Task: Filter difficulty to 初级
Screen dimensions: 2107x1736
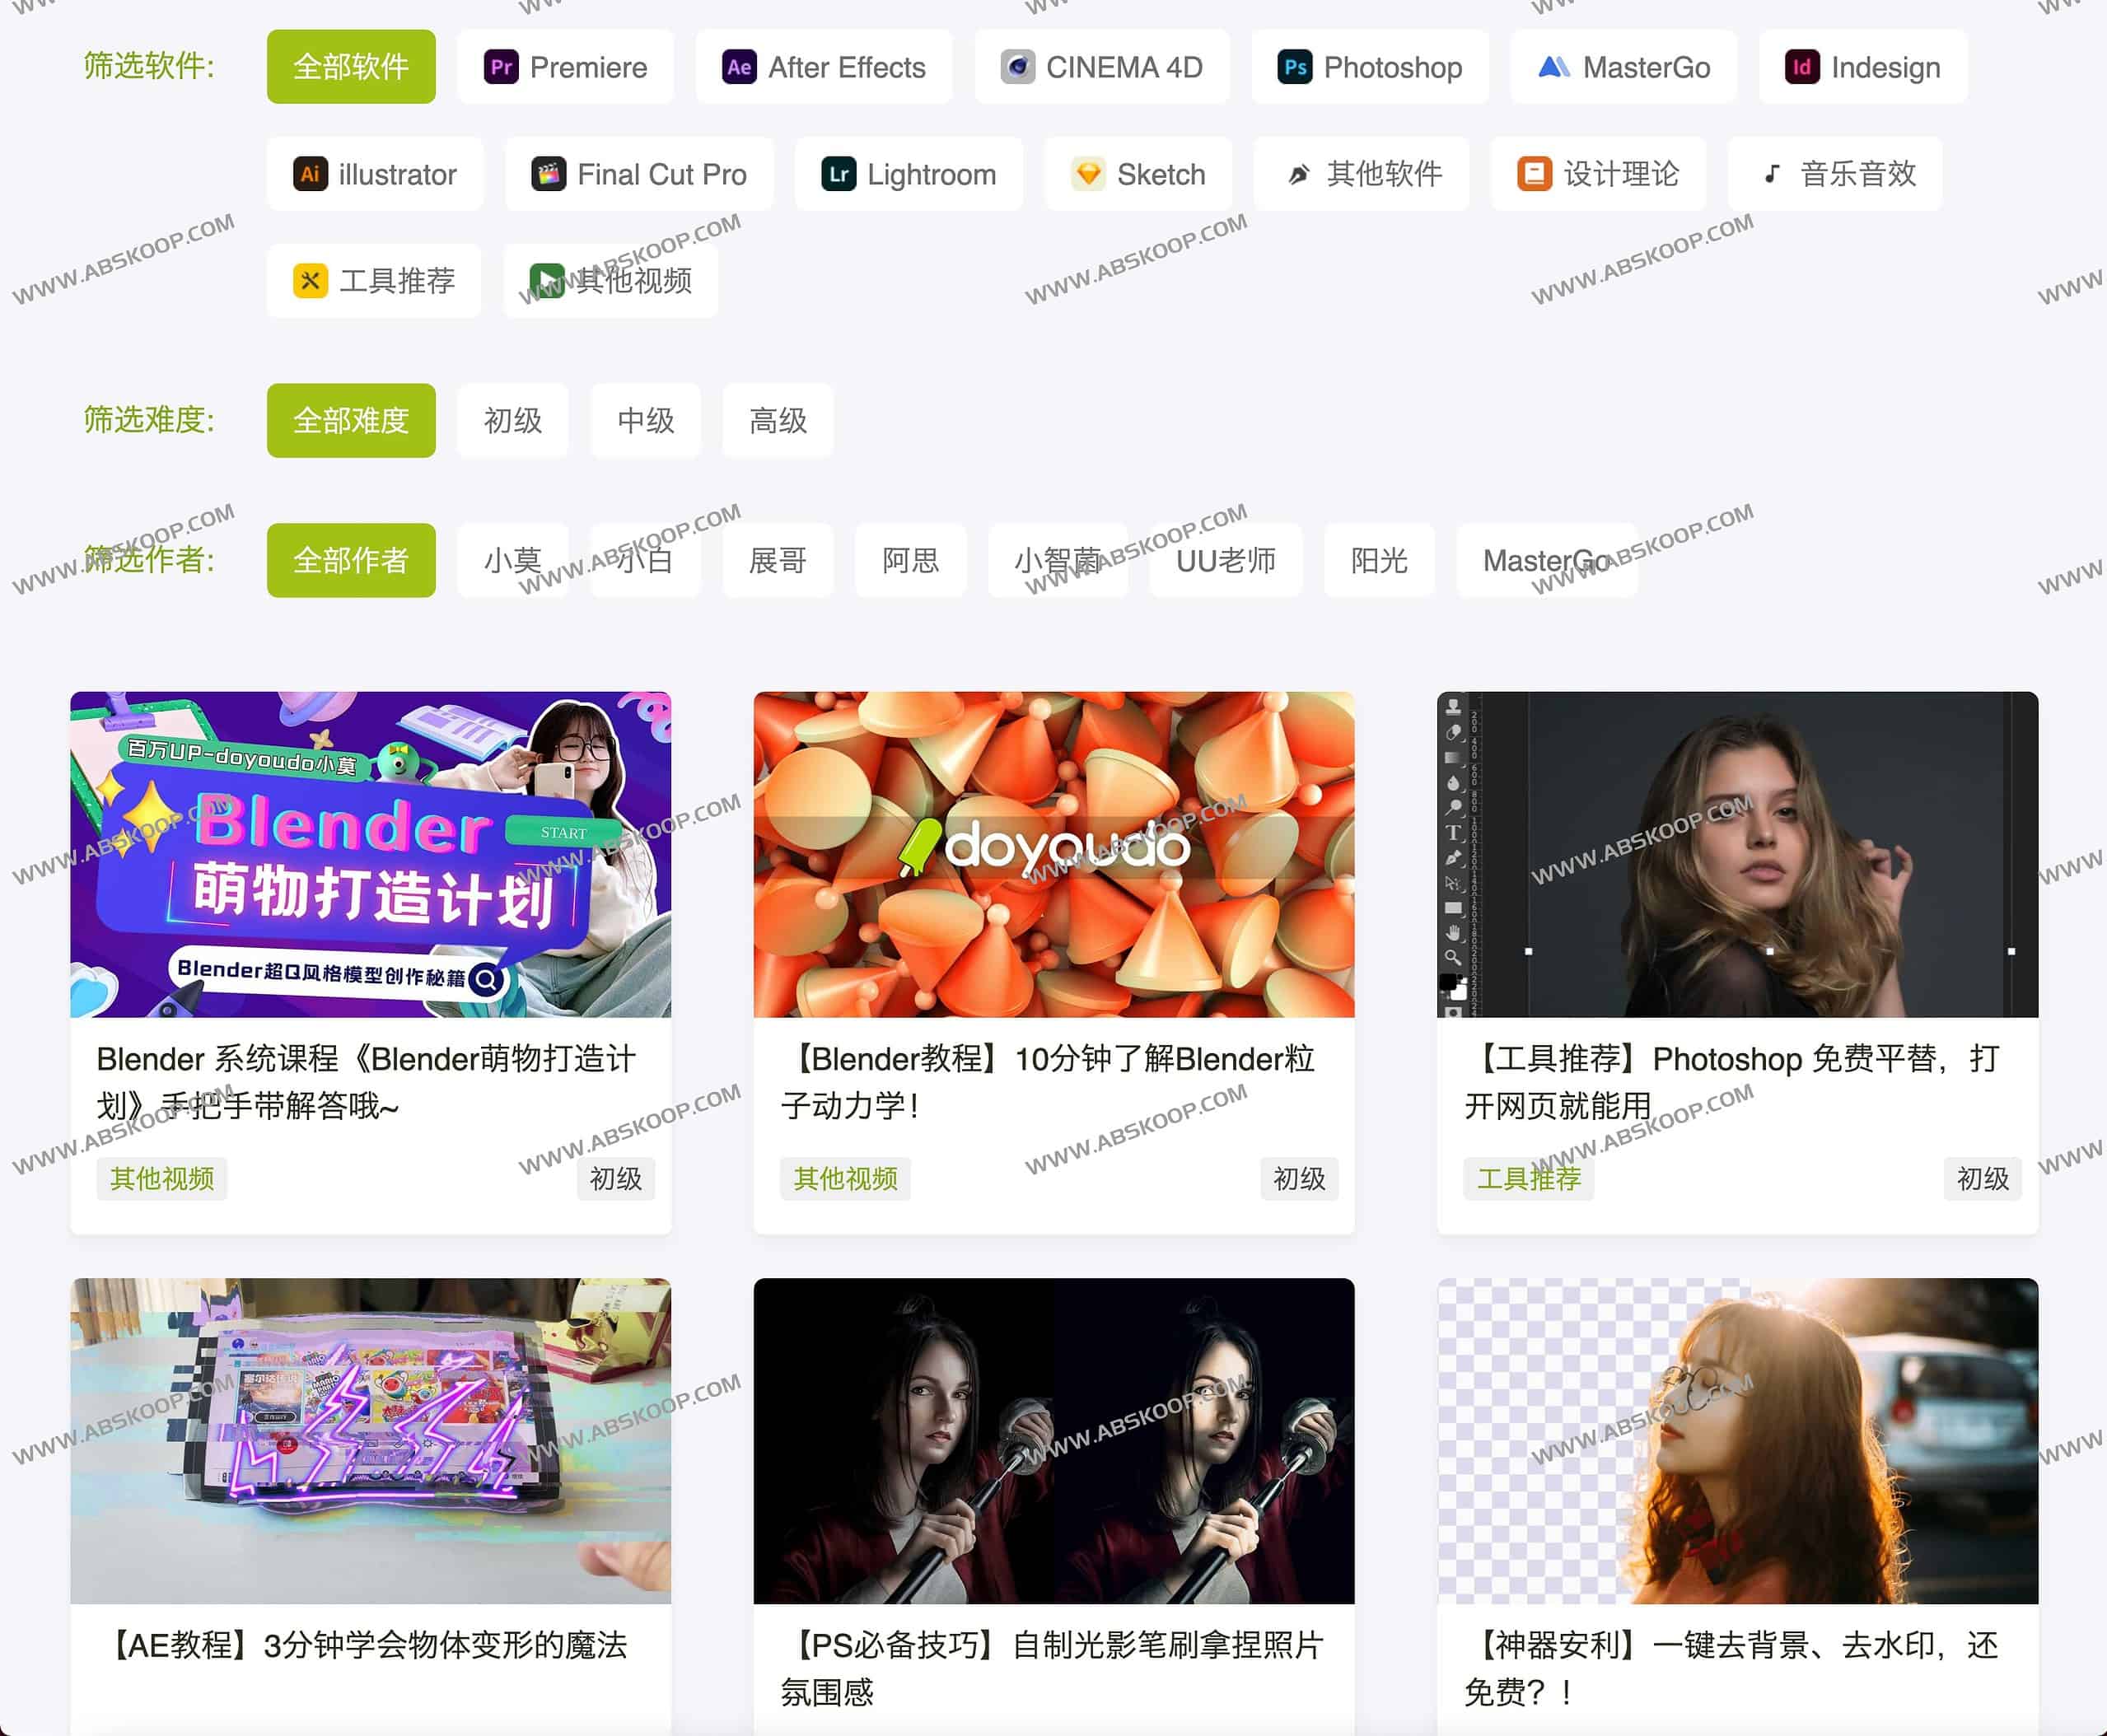Action: [513, 420]
